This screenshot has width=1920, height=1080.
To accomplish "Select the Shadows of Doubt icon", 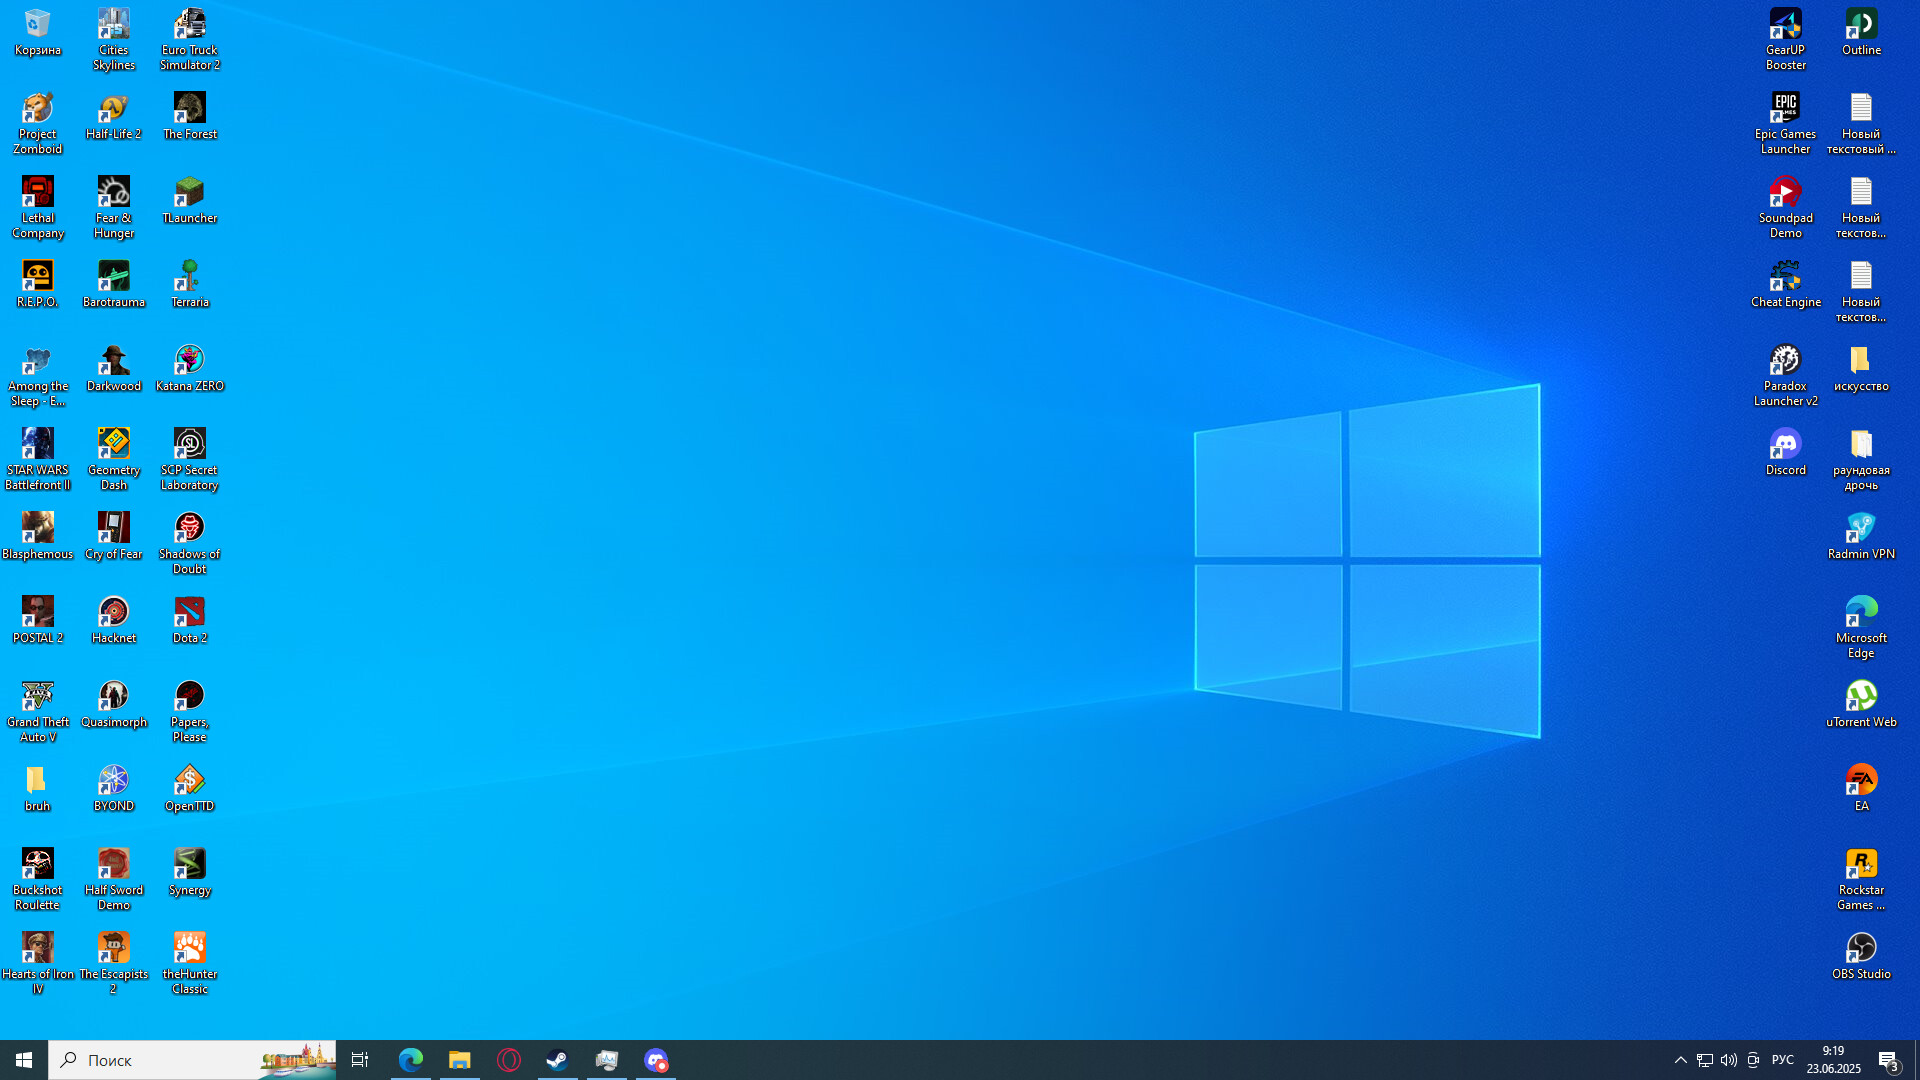I will 190,544.
